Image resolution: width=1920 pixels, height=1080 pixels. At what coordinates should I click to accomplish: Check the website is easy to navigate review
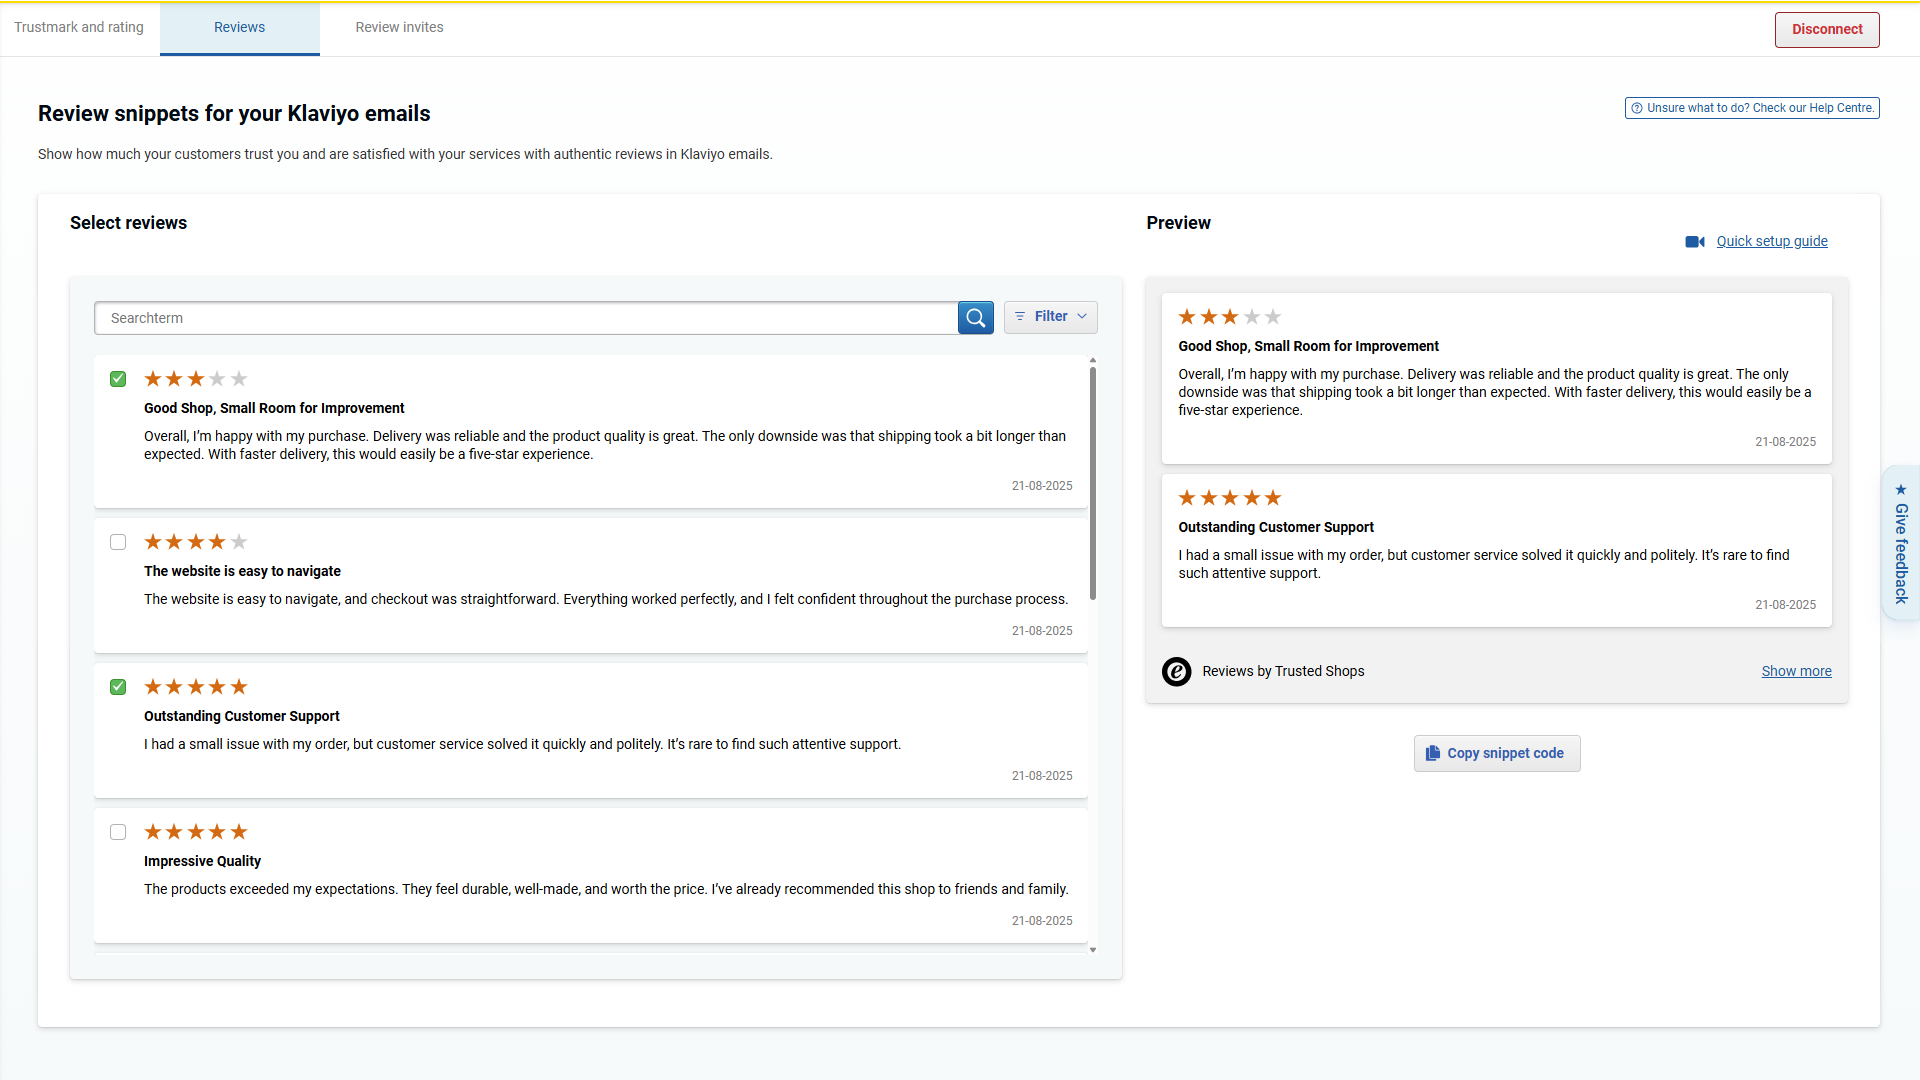pos(118,542)
